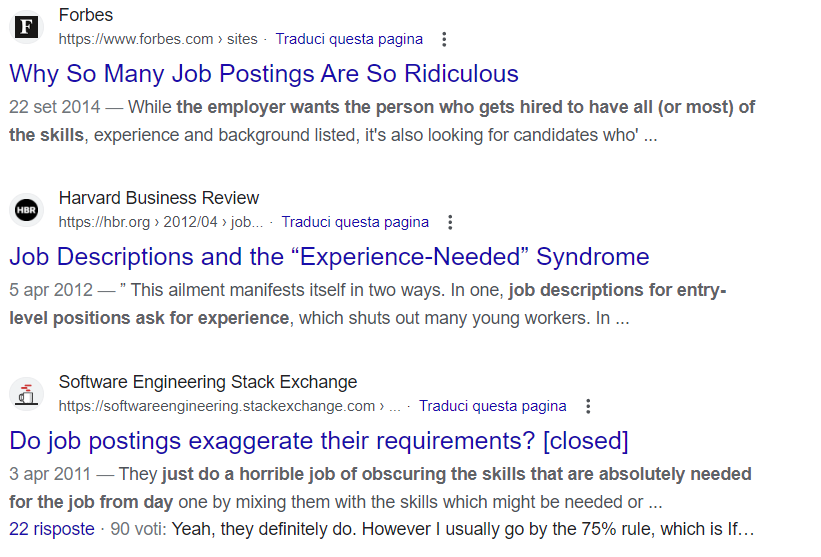Click the "Harvard Business Review" site name
Image resolution: width=821 pixels, height=557 pixels.
point(159,198)
